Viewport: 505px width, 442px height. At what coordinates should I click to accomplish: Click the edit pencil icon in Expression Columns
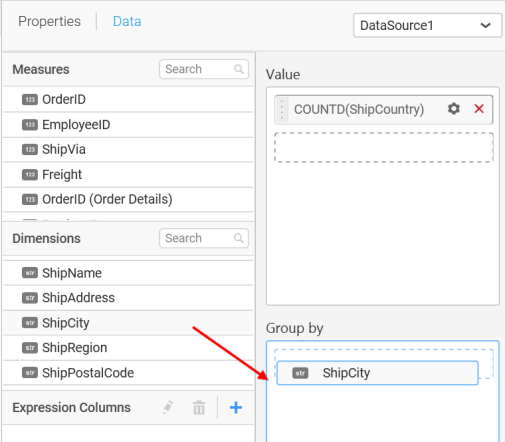point(168,407)
